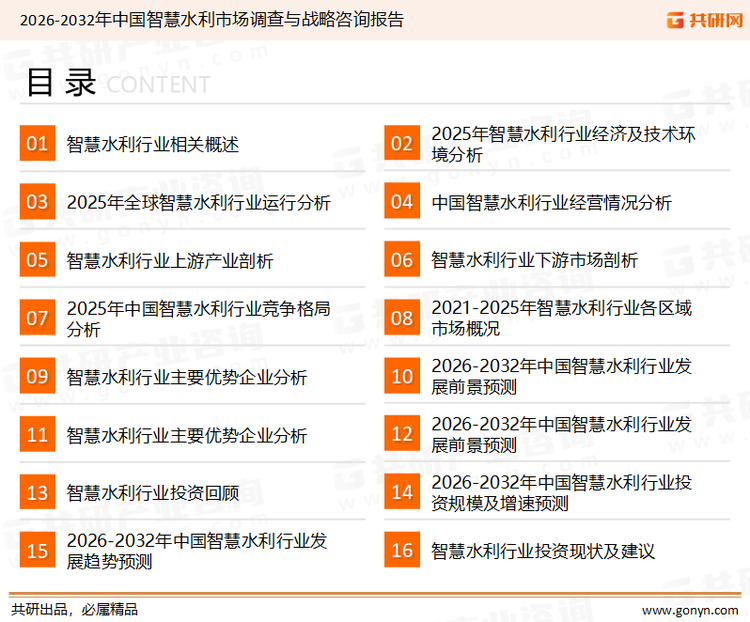Select chapter title 智慧水利行业相关概述
The width and height of the screenshot is (750, 622).
(153, 144)
